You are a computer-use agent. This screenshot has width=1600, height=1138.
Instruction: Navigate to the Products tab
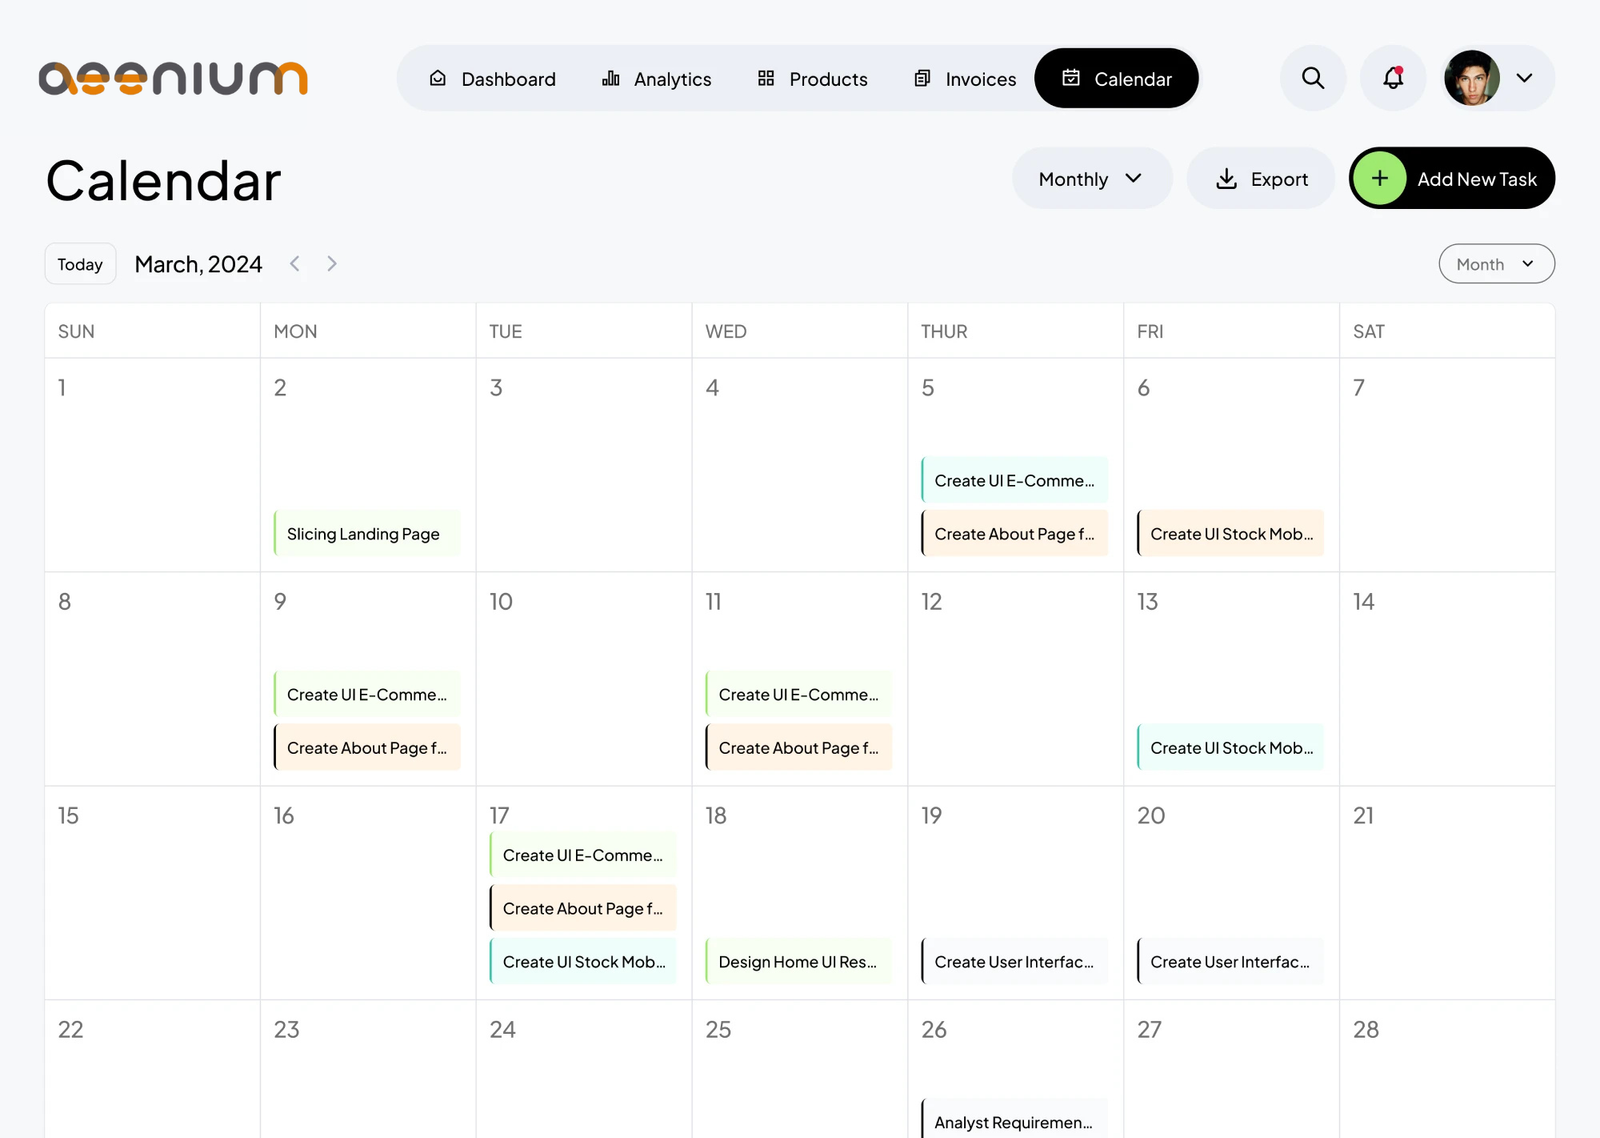(x=812, y=79)
